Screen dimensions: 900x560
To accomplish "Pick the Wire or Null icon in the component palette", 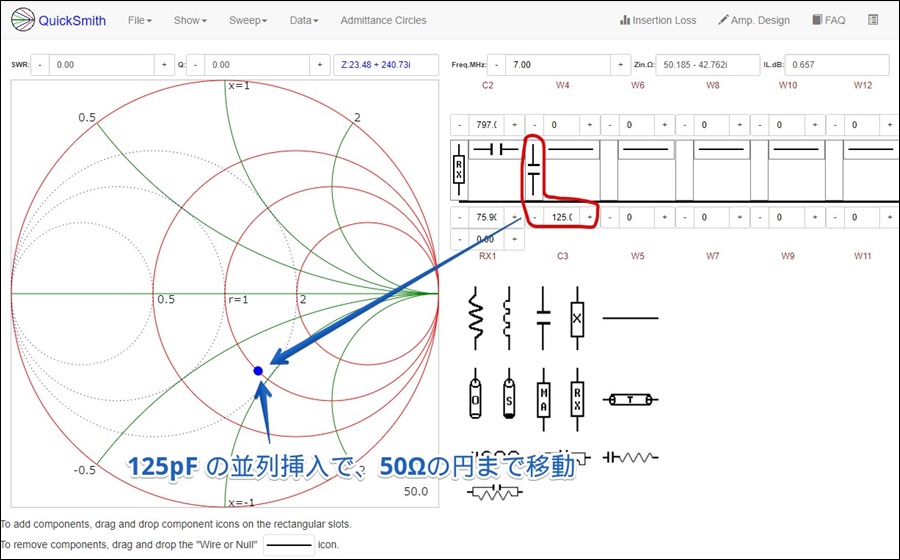I will [630, 317].
